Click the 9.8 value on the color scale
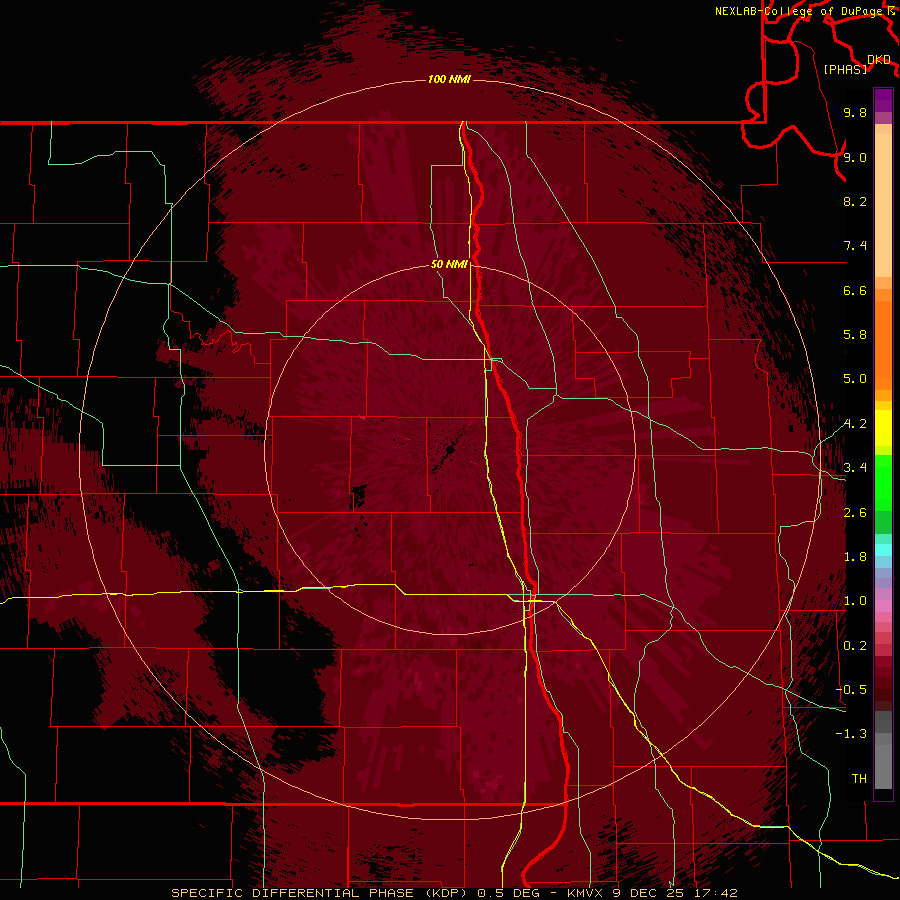The width and height of the screenshot is (900, 900). (x=855, y=112)
